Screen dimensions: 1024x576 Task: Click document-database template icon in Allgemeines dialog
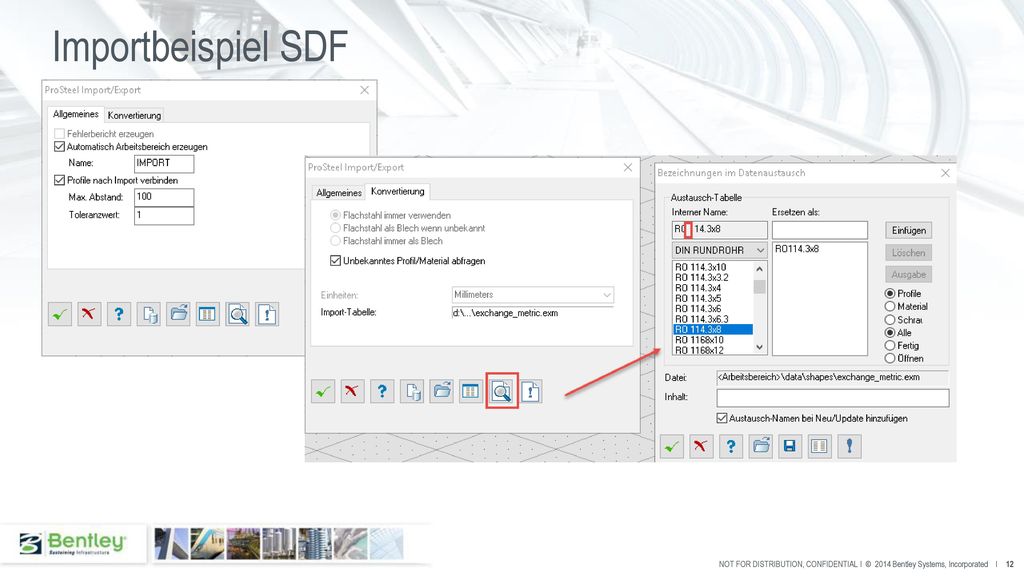(149, 315)
